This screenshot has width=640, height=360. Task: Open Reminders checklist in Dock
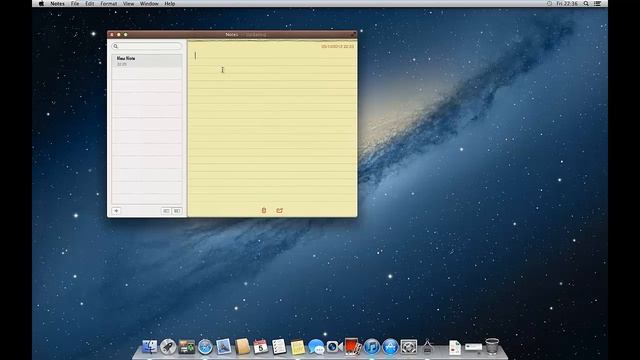pyautogui.click(x=279, y=347)
